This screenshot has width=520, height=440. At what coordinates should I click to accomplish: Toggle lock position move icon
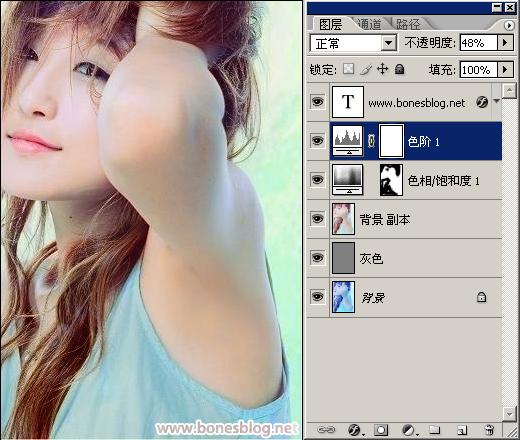(382, 69)
